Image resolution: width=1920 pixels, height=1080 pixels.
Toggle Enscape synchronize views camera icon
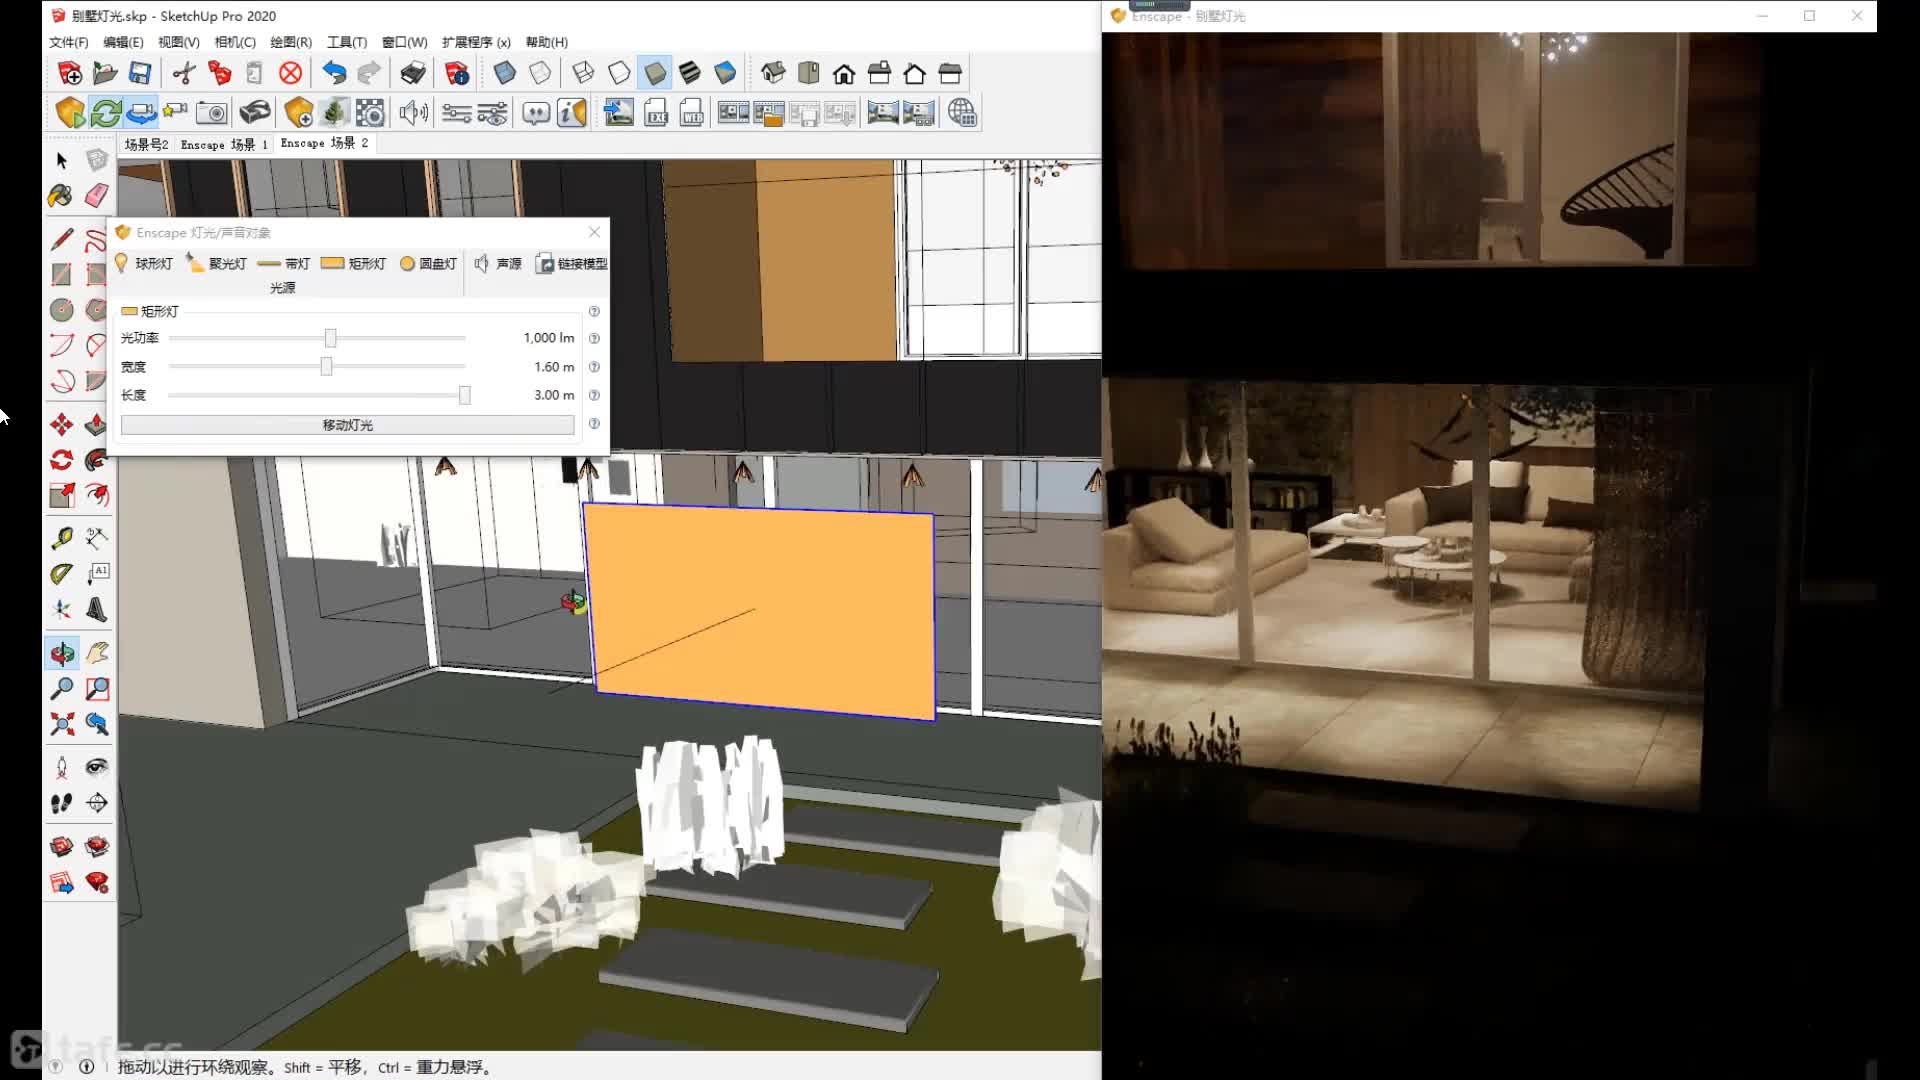141,113
